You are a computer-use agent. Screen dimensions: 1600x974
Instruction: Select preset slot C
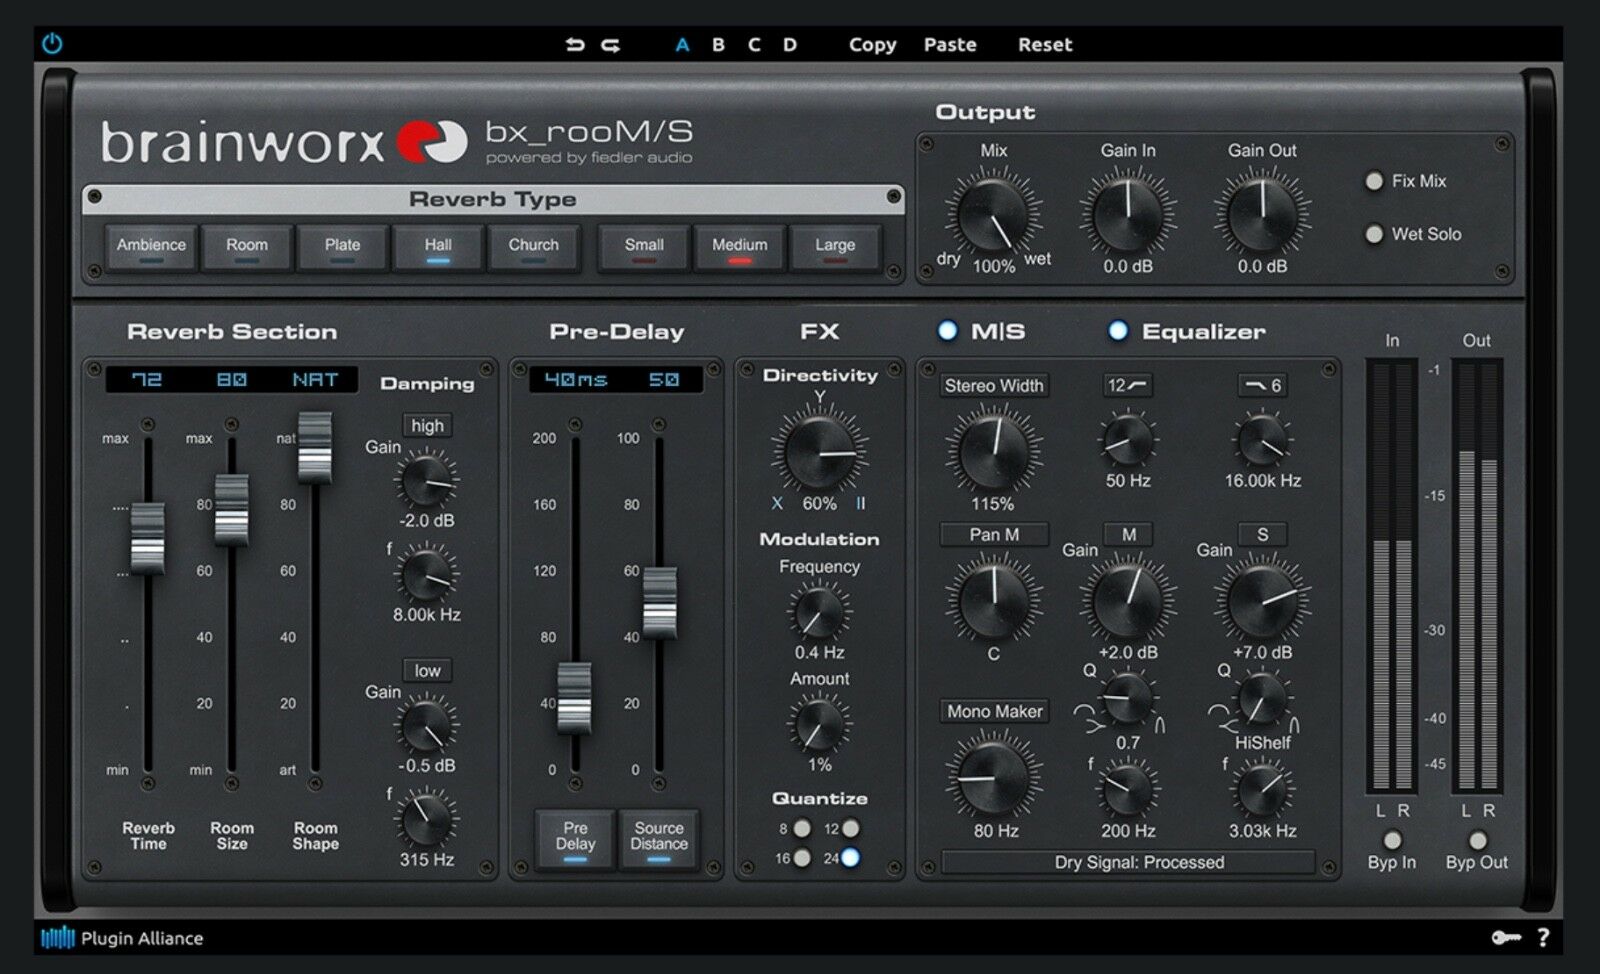pyautogui.click(x=754, y=45)
